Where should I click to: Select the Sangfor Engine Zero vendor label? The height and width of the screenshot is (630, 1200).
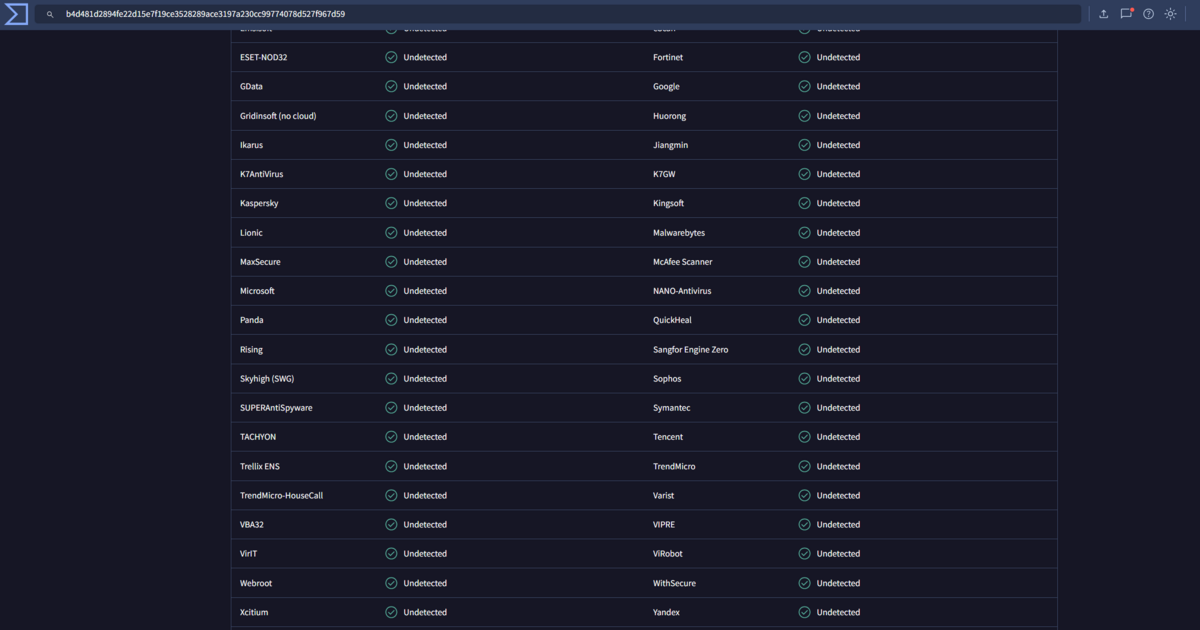(x=690, y=350)
